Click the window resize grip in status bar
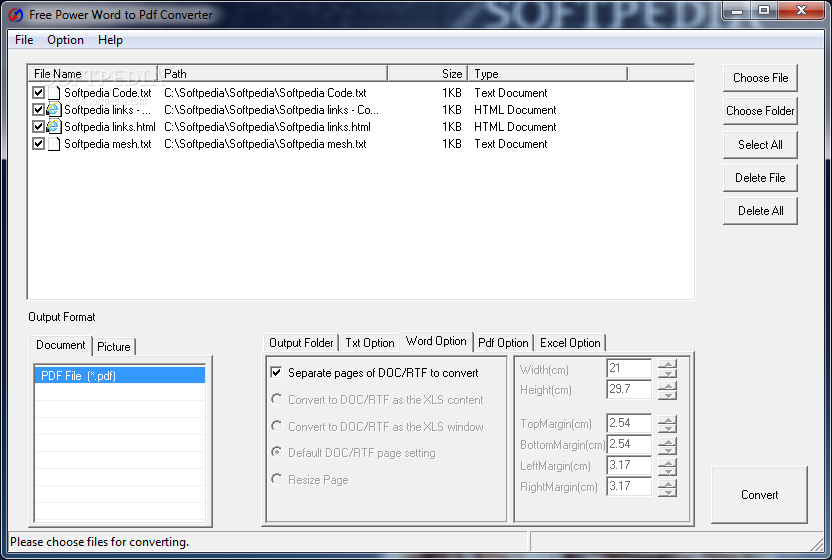 [x=817, y=544]
